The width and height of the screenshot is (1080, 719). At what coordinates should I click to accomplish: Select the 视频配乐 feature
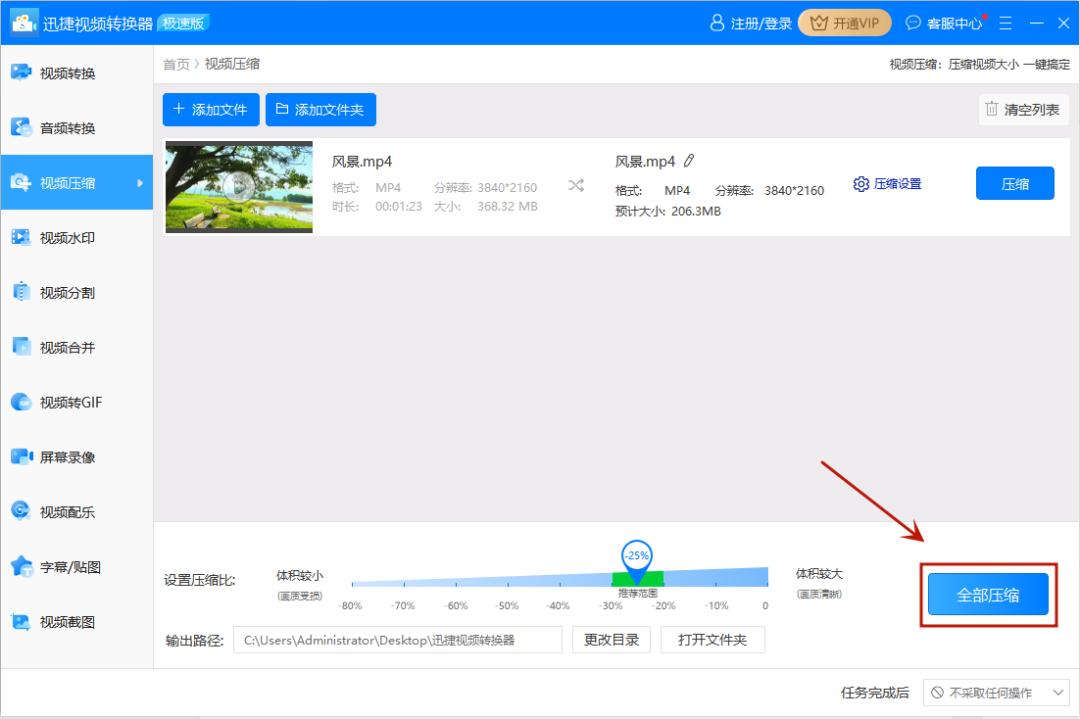point(60,513)
